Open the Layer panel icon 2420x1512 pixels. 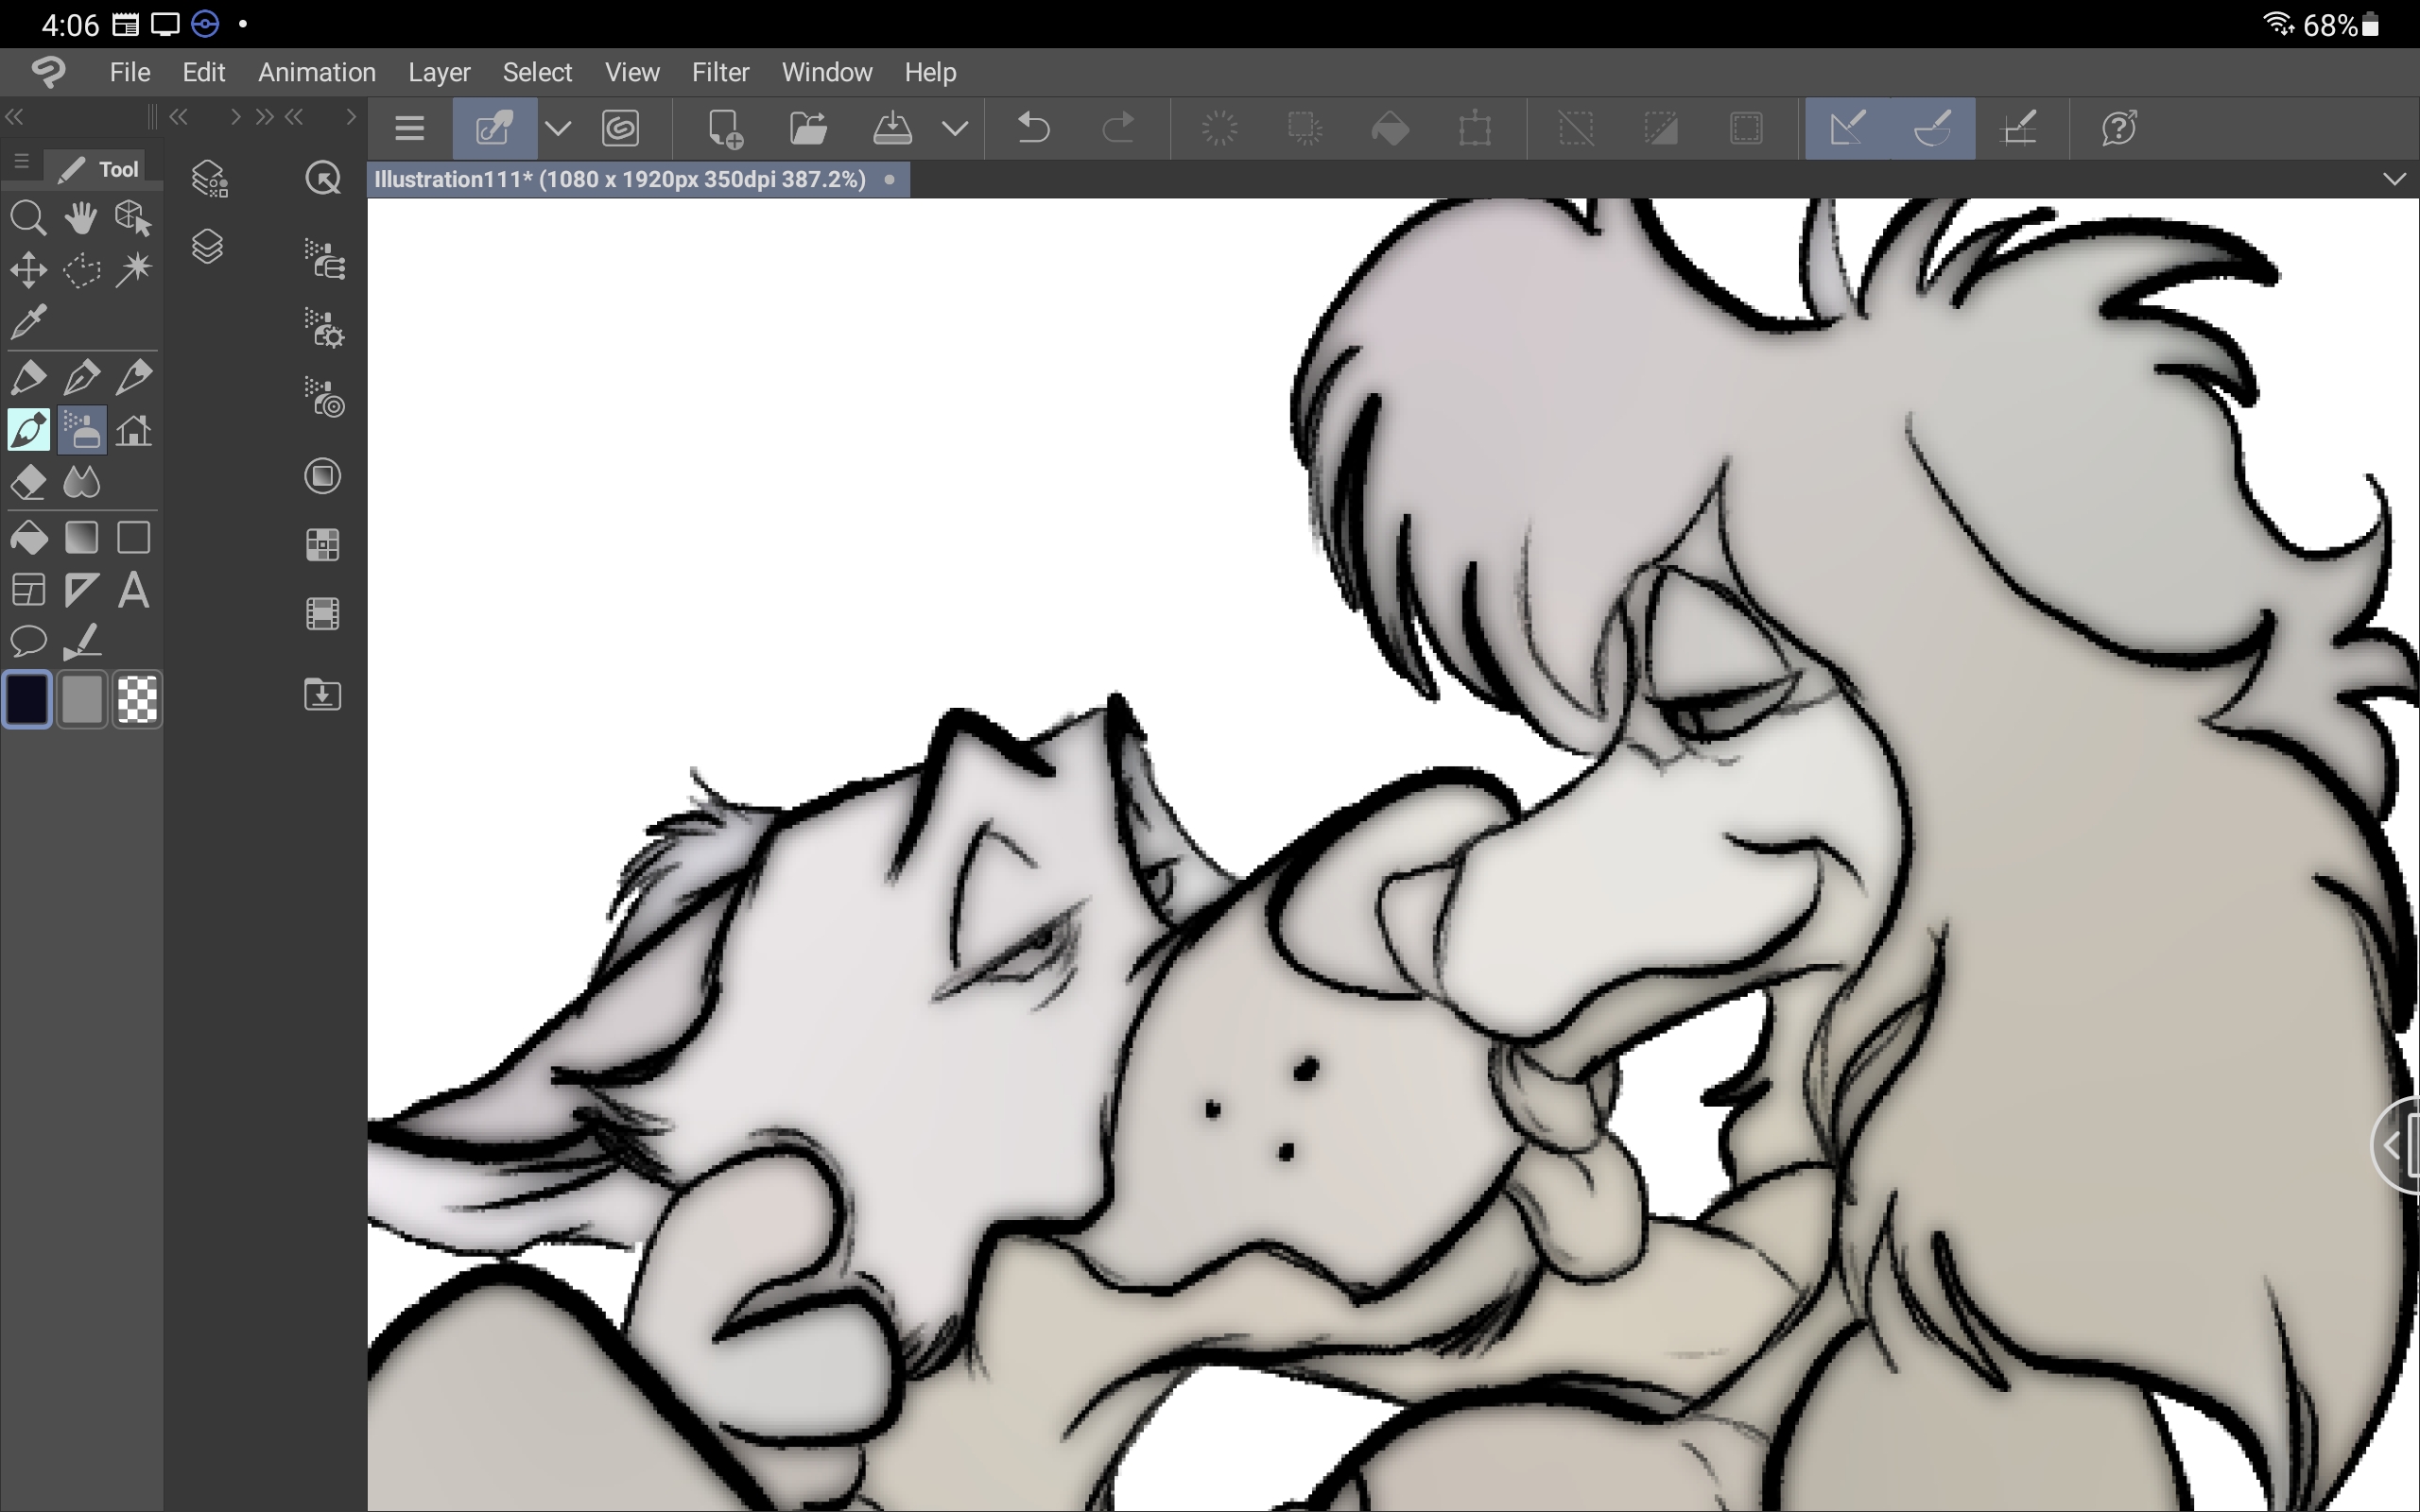pyautogui.click(x=207, y=246)
